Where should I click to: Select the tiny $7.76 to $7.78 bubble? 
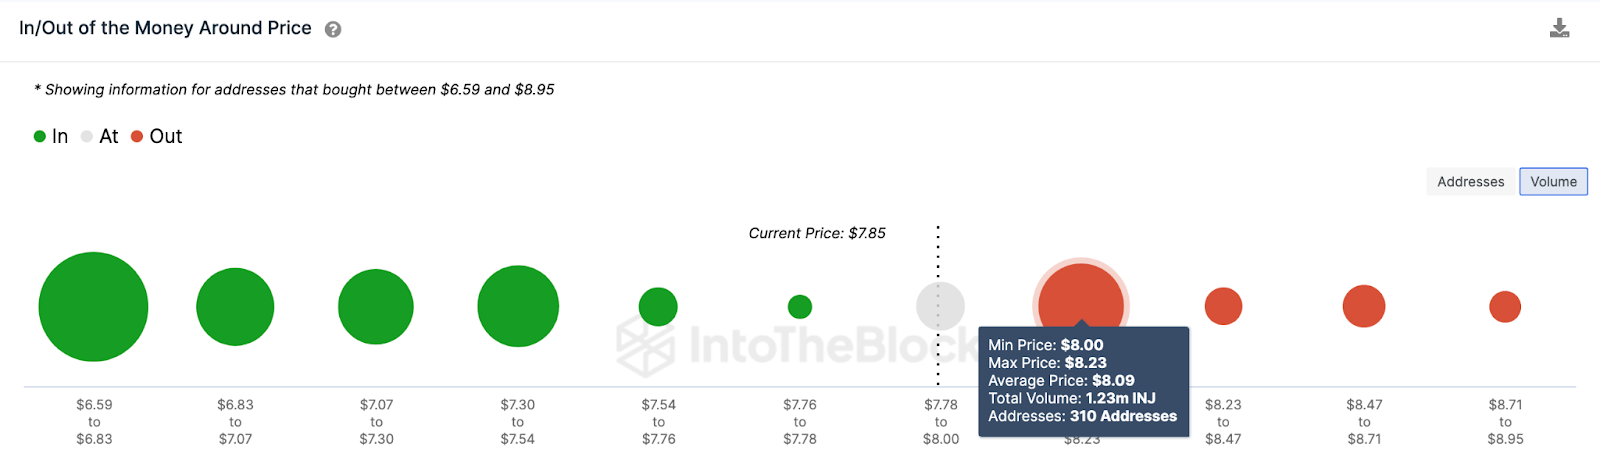[800, 307]
